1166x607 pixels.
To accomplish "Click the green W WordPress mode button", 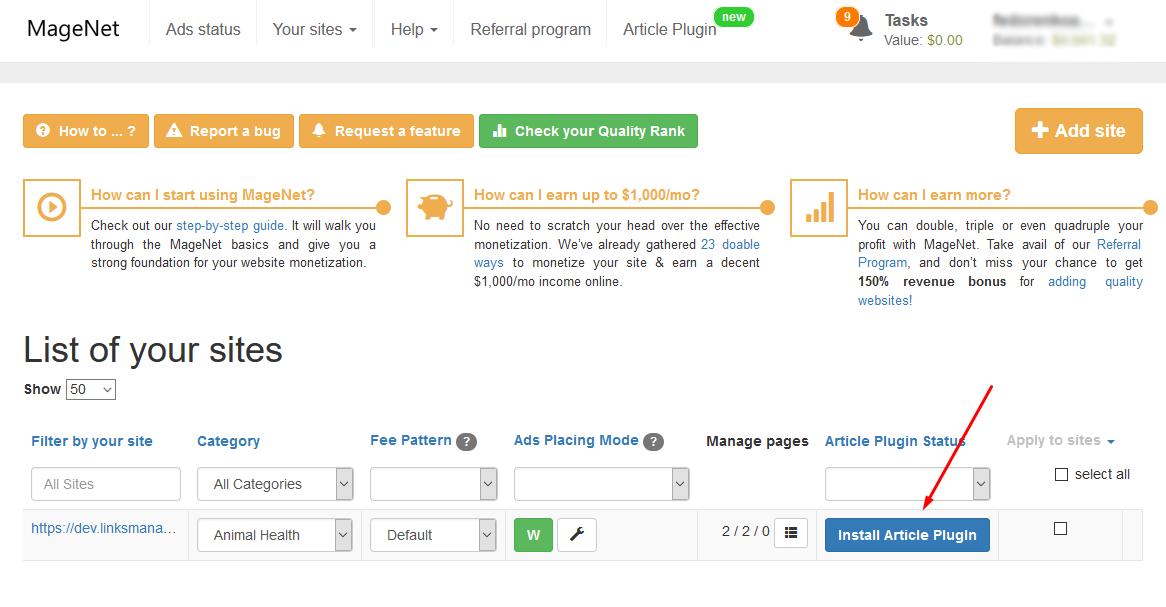I will click(x=533, y=535).
